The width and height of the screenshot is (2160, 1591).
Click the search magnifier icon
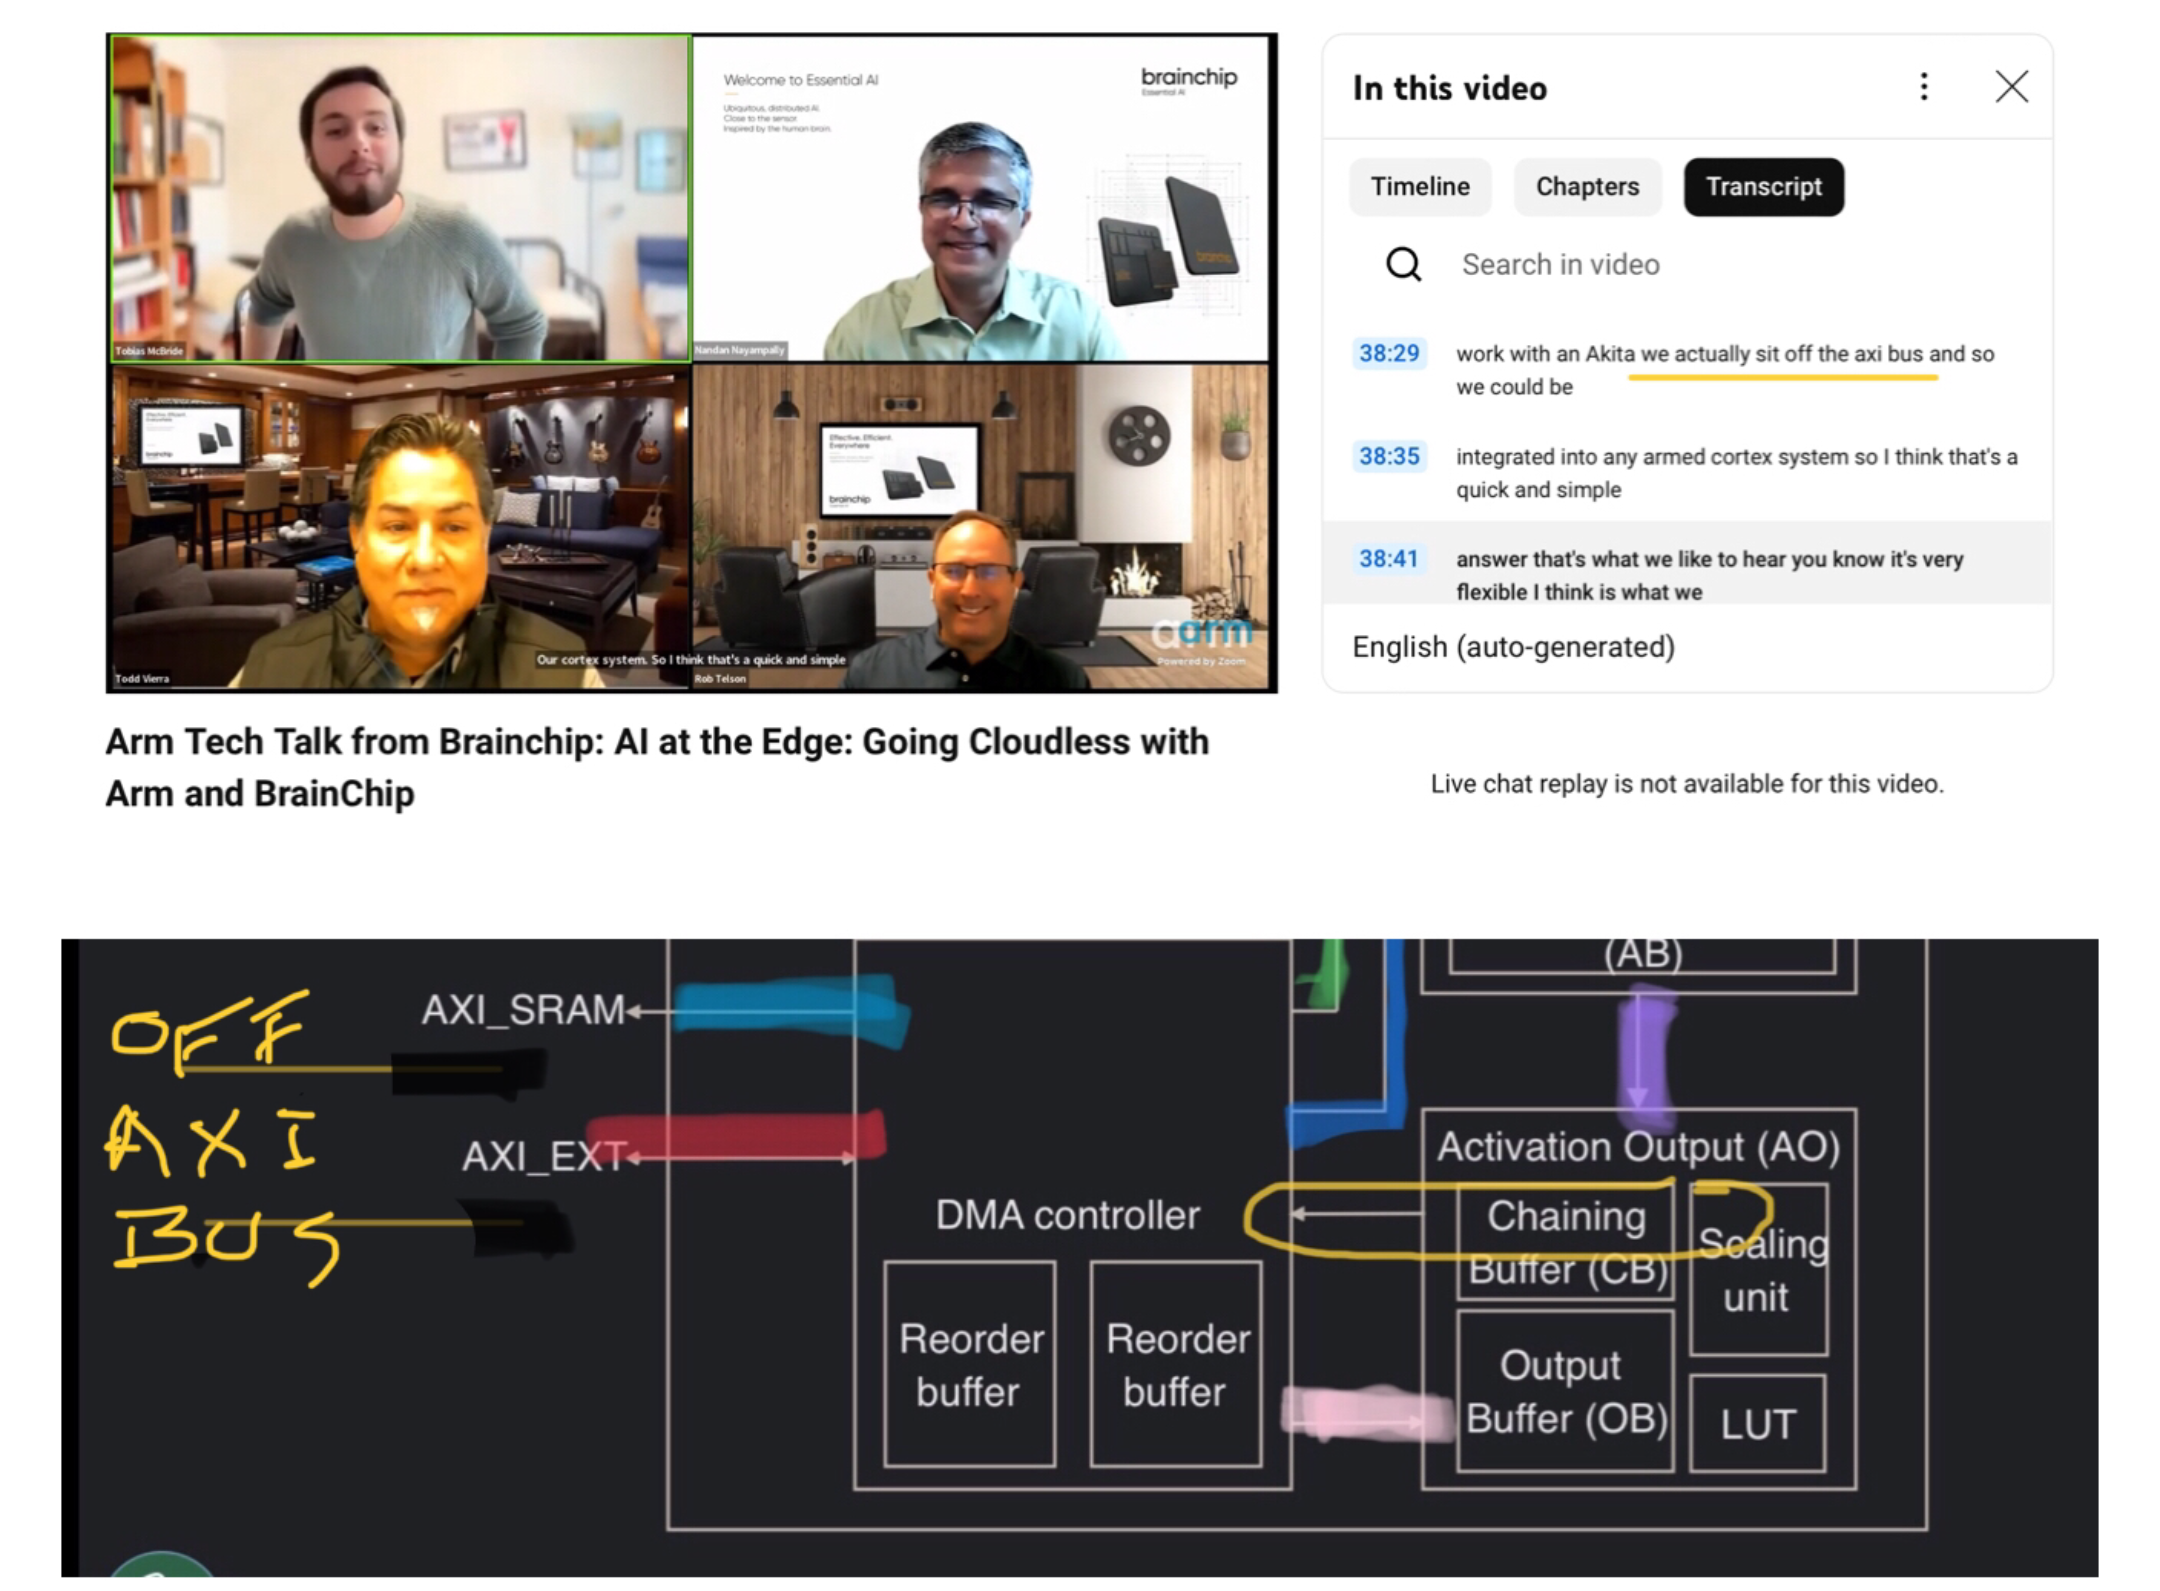click(x=1403, y=265)
